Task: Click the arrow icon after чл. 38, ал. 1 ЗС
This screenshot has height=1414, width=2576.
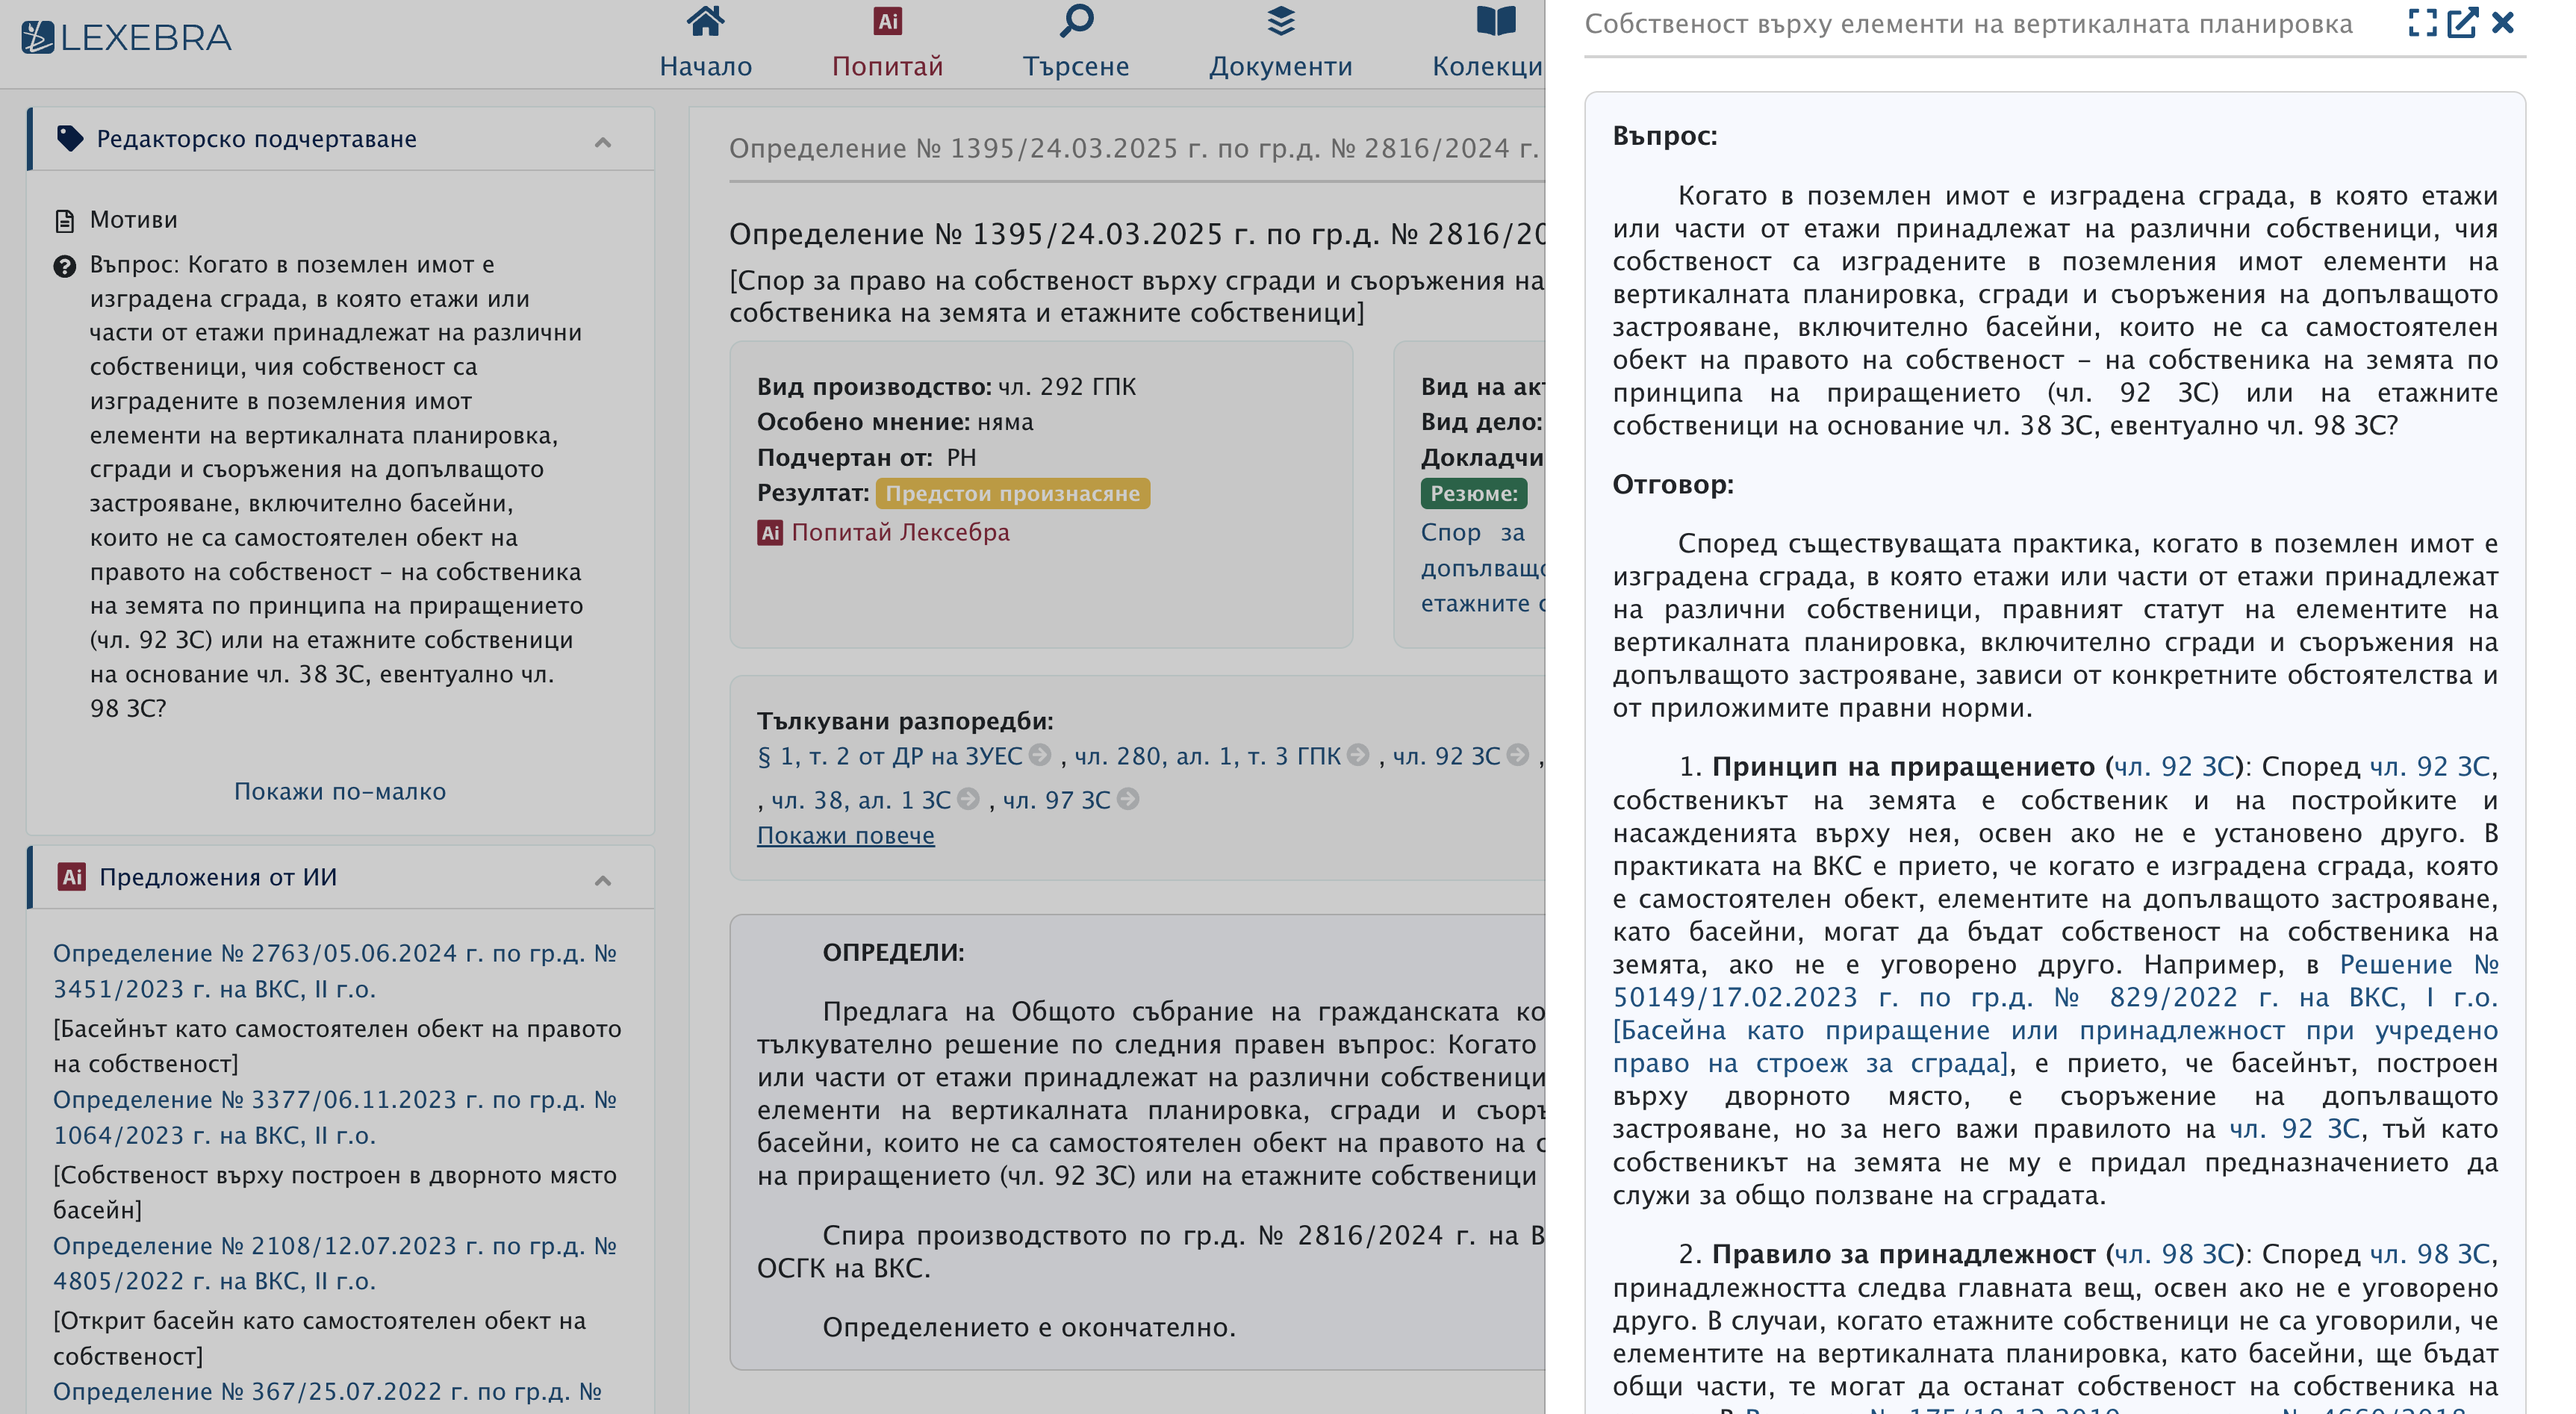Action: click(x=967, y=799)
